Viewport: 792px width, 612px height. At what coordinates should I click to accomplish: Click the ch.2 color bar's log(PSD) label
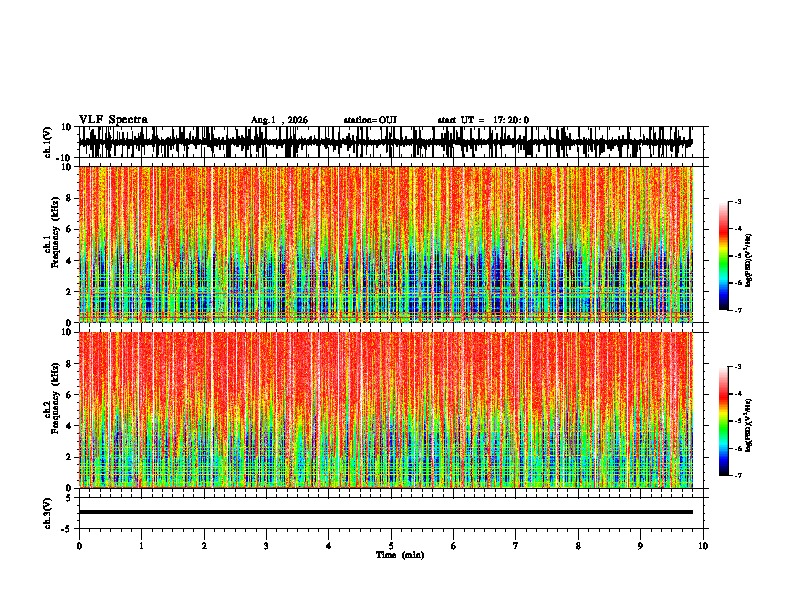pos(749,426)
